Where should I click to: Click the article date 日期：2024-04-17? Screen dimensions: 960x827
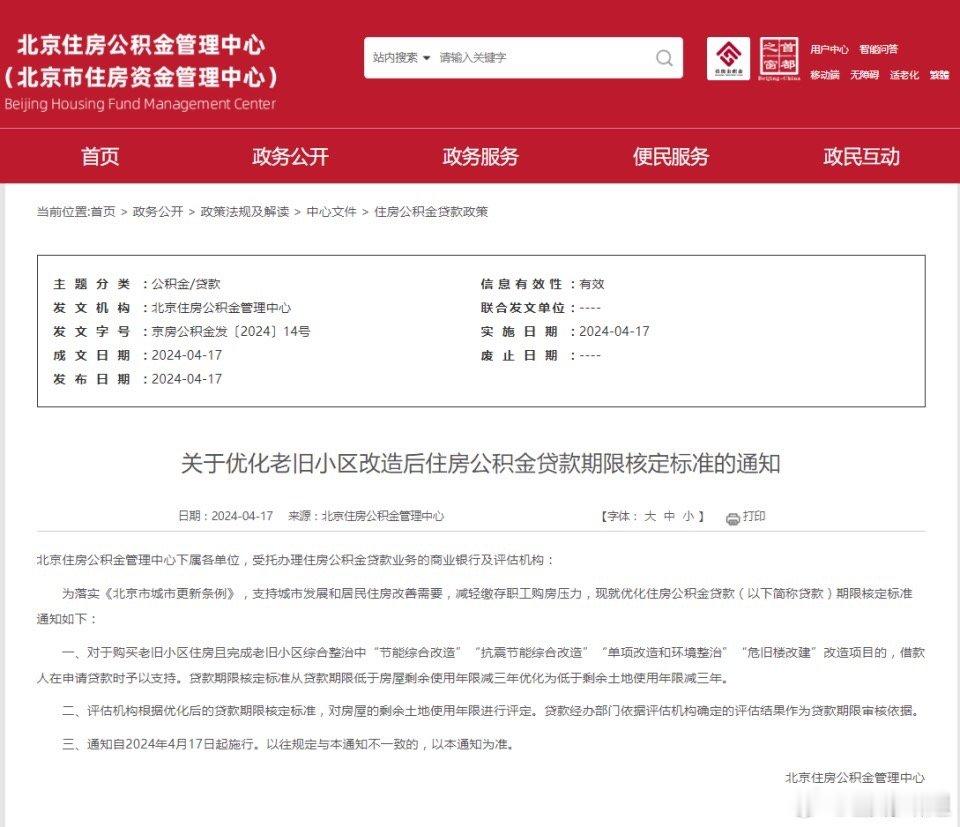pos(225,516)
